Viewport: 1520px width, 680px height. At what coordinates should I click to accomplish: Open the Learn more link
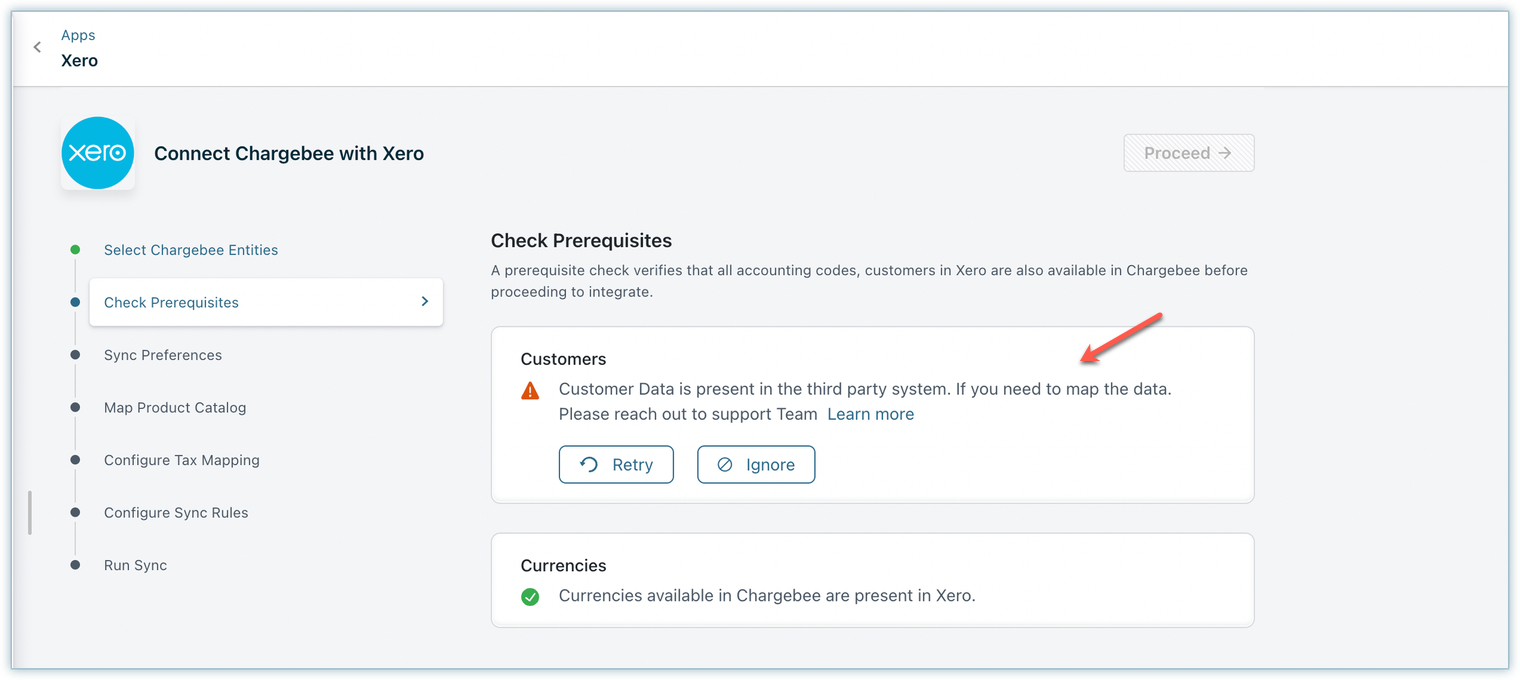870,414
